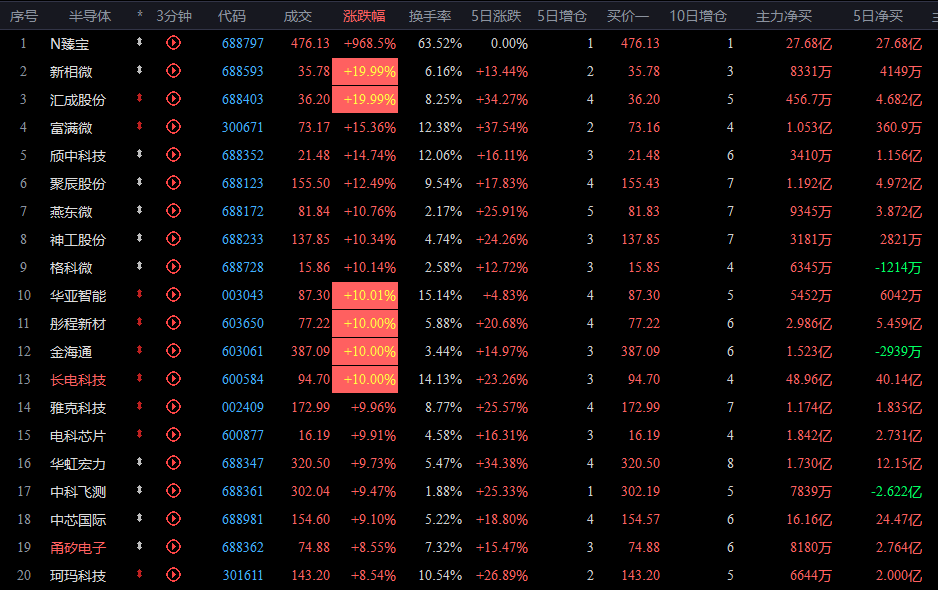Viewport: 938px width, 590px height.
Task: Click +968.5% change value for N臻宝
Action: pyautogui.click(x=370, y=44)
